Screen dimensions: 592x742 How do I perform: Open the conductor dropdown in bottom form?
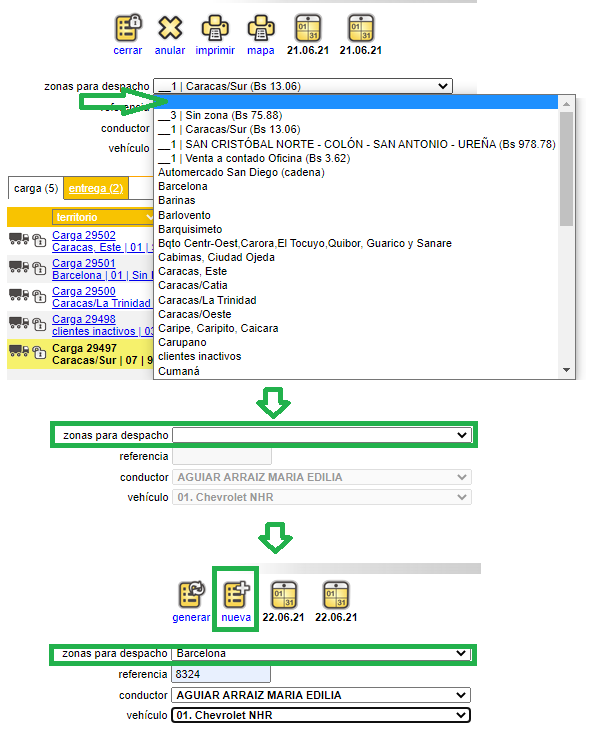click(x=321, y=695)
